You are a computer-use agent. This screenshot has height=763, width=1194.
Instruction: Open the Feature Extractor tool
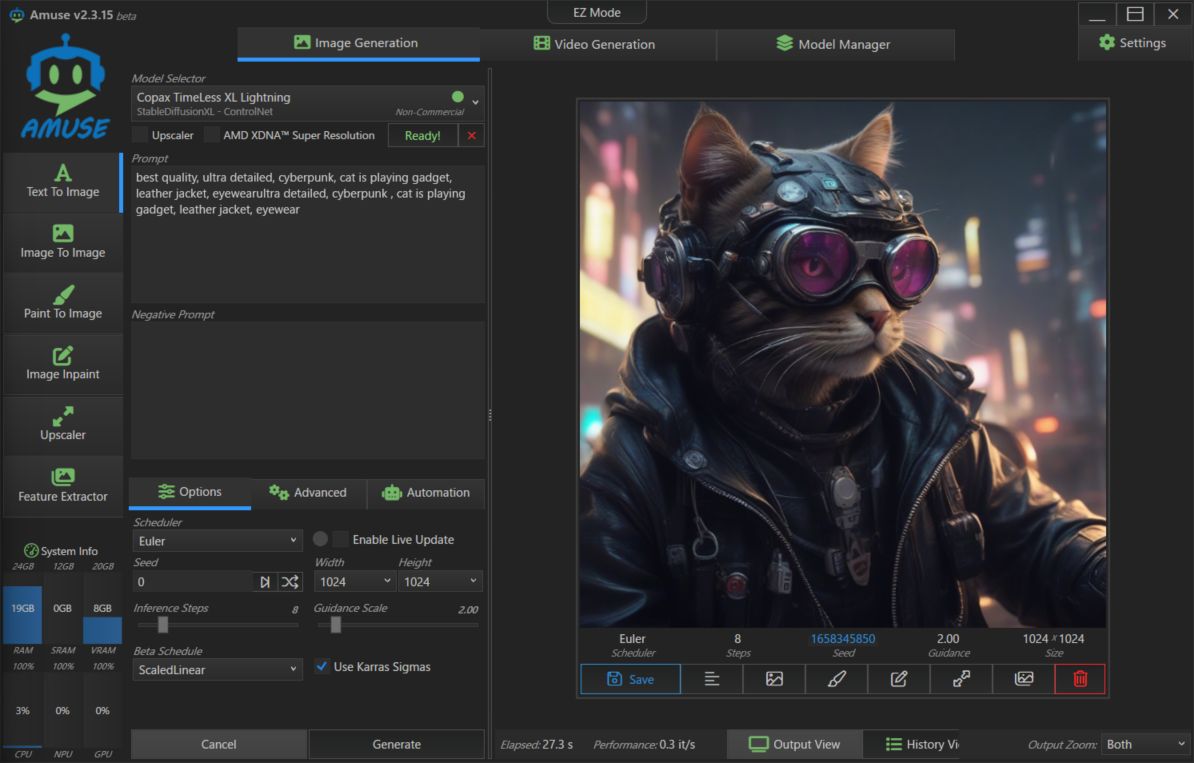tap(63, 486)
